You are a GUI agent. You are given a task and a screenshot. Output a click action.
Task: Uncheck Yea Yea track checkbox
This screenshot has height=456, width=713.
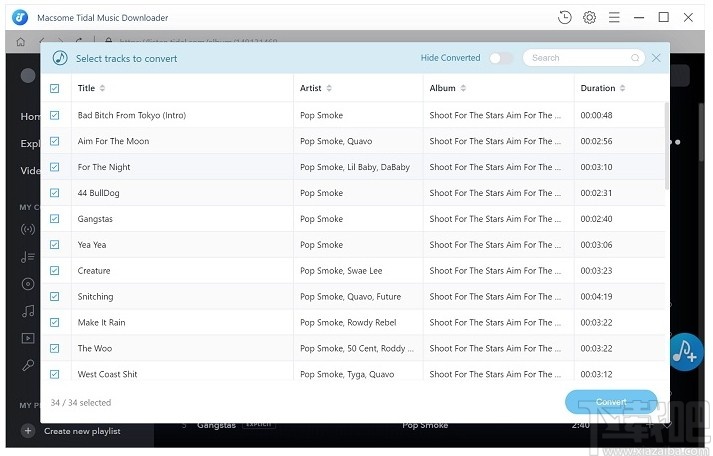click(x=55, y=245)
